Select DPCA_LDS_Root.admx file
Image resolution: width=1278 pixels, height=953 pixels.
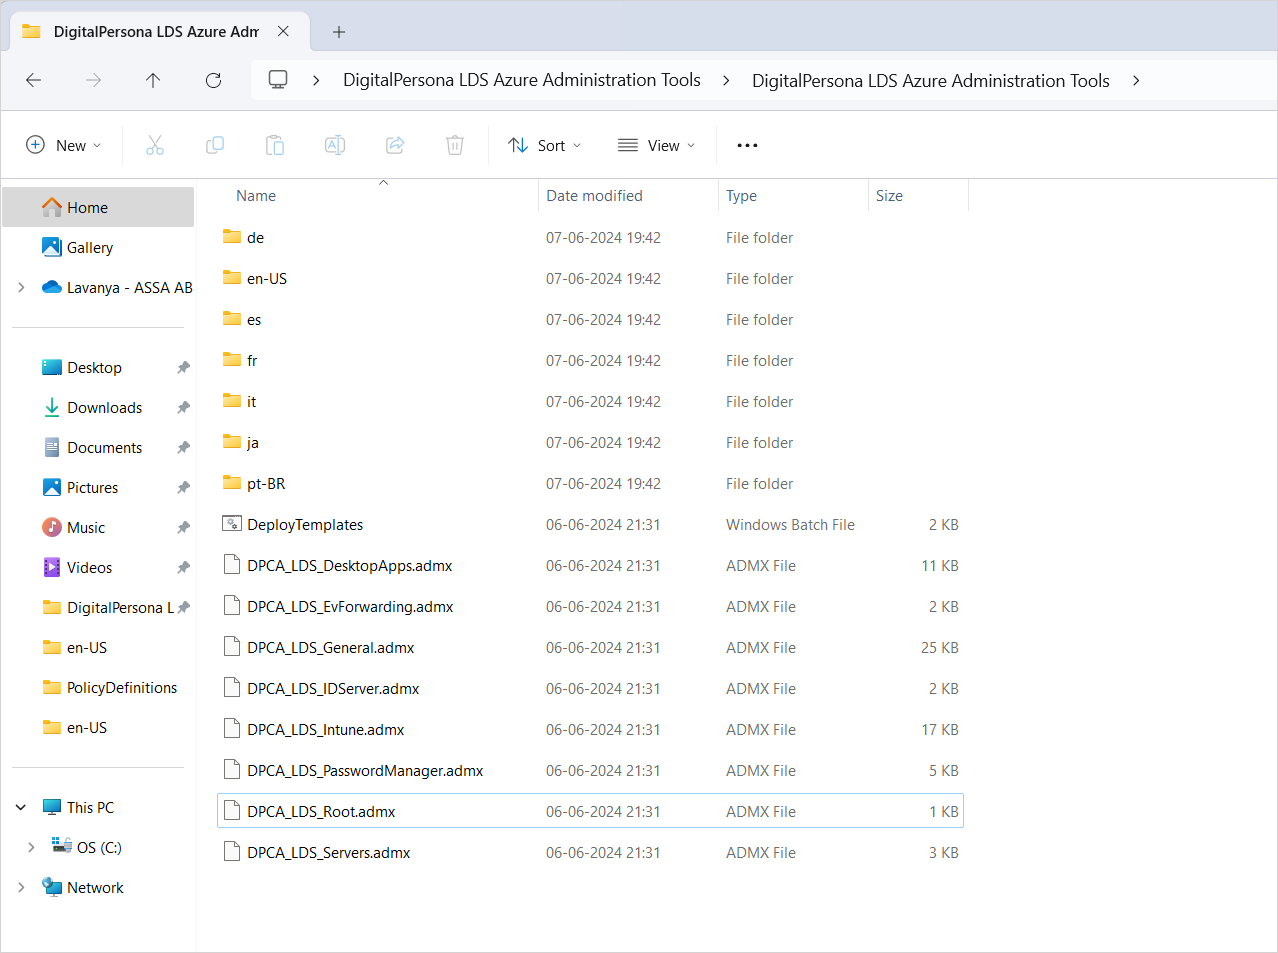pyautogui.click(x=590, y=811)
